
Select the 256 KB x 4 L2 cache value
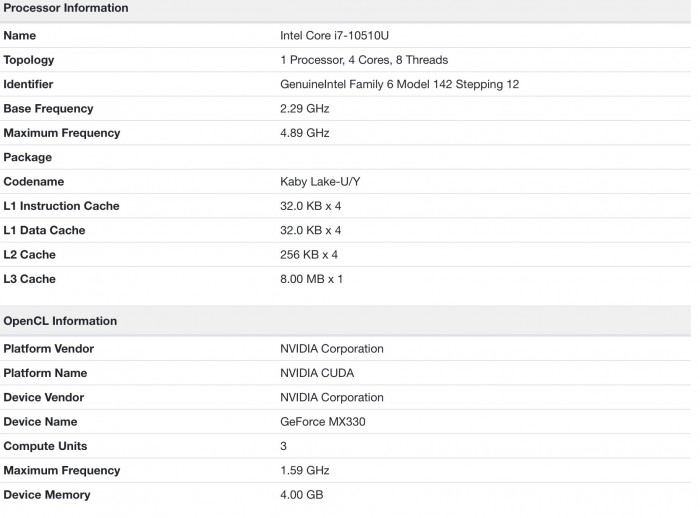(x=309, y=255)
